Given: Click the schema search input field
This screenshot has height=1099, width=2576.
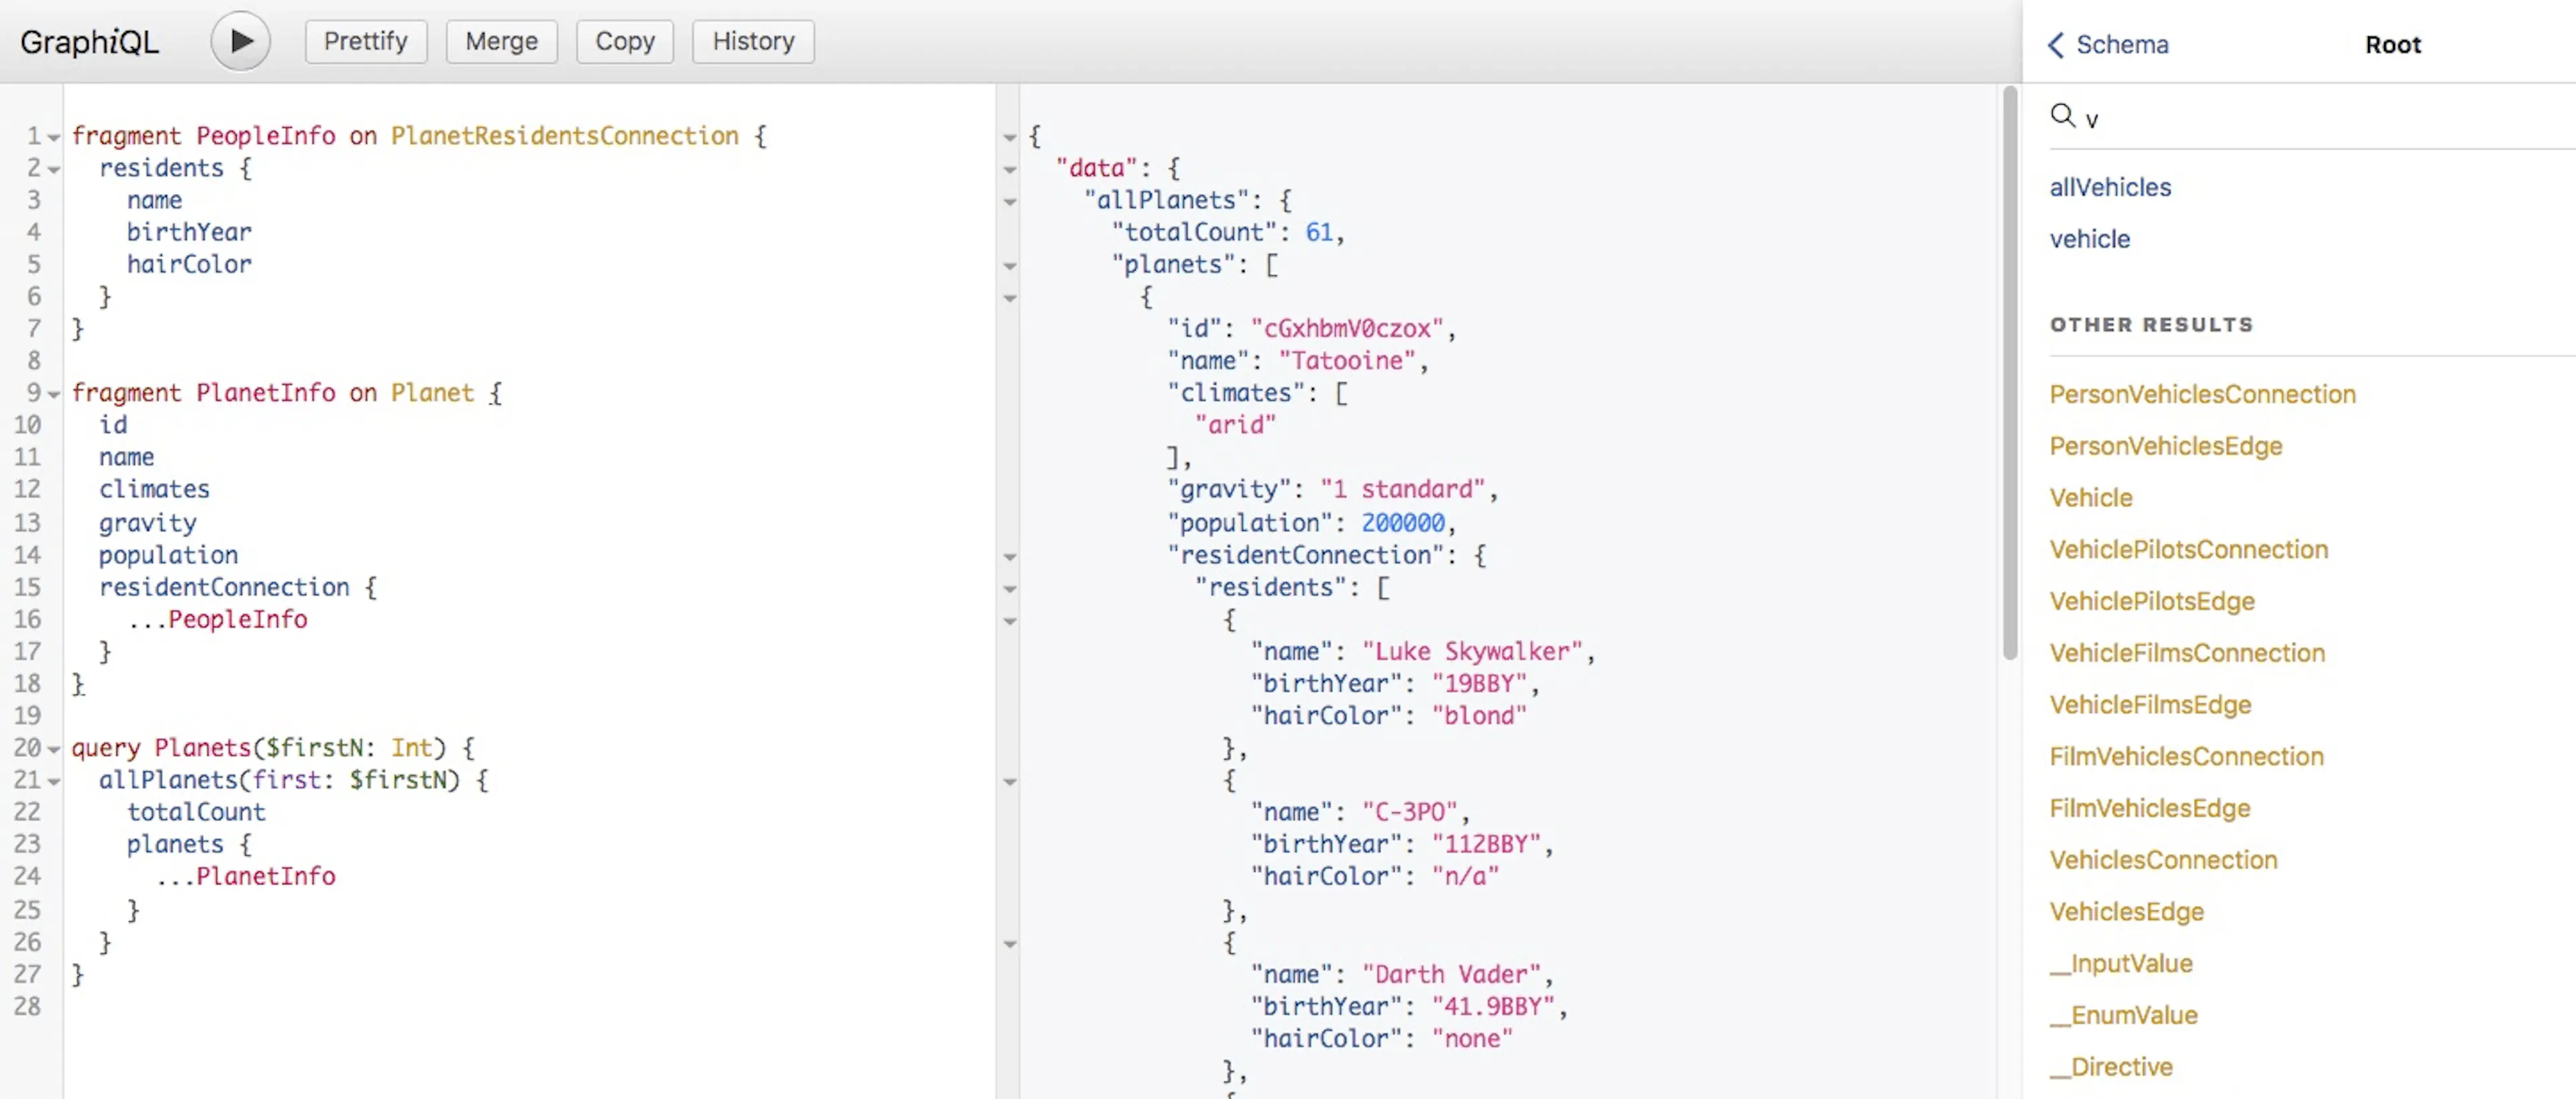Looking at the screenshot, I should 2320,118.
